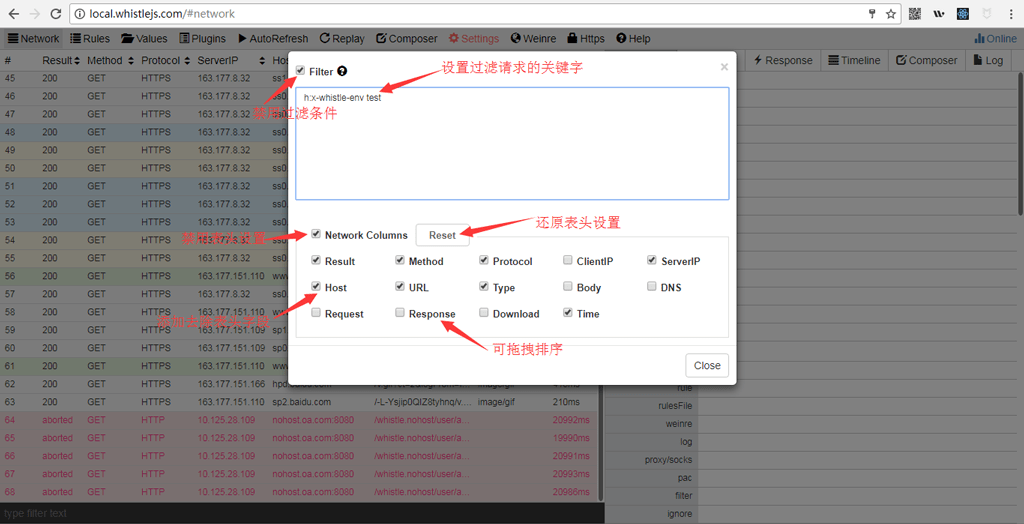Switch to the Values tab

tap(144, 39)
